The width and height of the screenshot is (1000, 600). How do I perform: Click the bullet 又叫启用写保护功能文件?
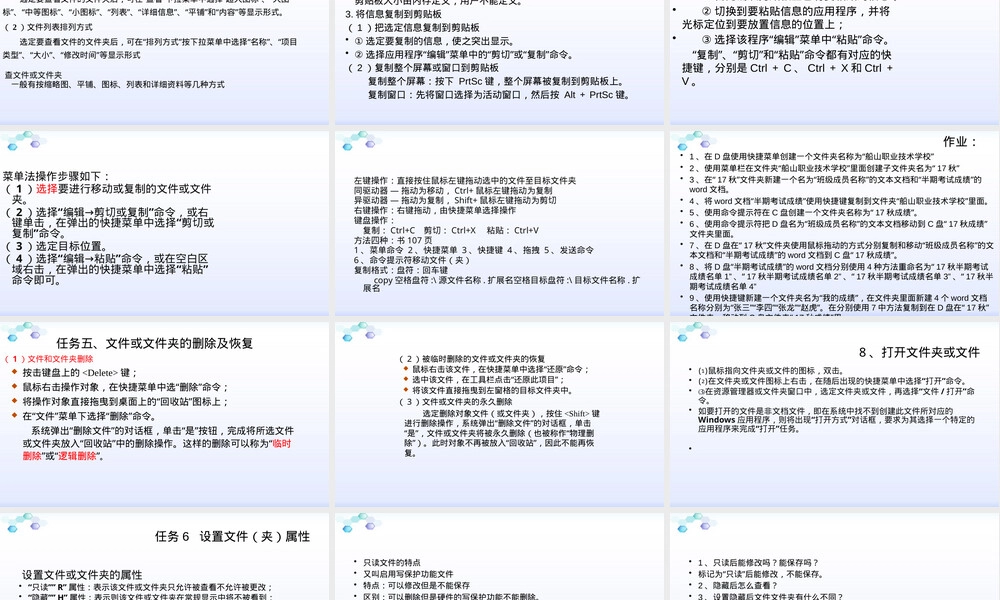(x=408, y=574)
